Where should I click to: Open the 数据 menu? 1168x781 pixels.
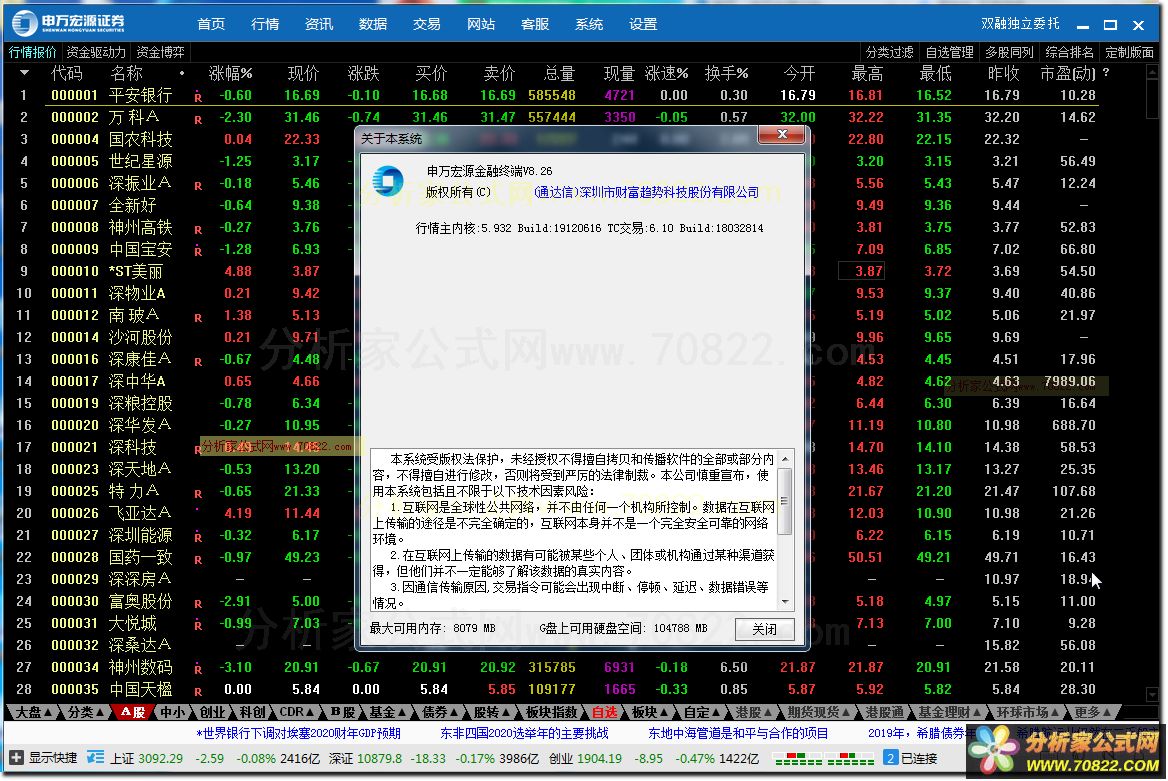tap(372, 24)
